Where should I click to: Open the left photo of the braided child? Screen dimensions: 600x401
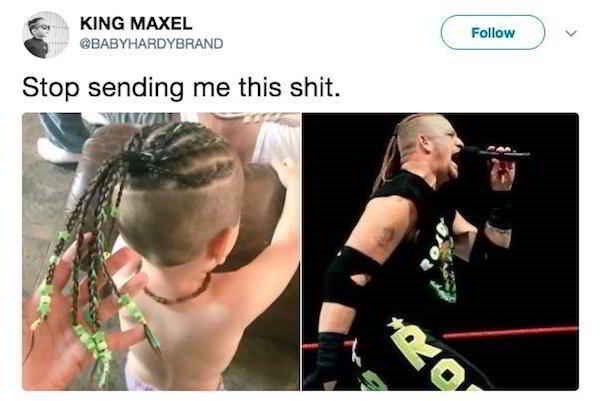[x=161, y=251]
